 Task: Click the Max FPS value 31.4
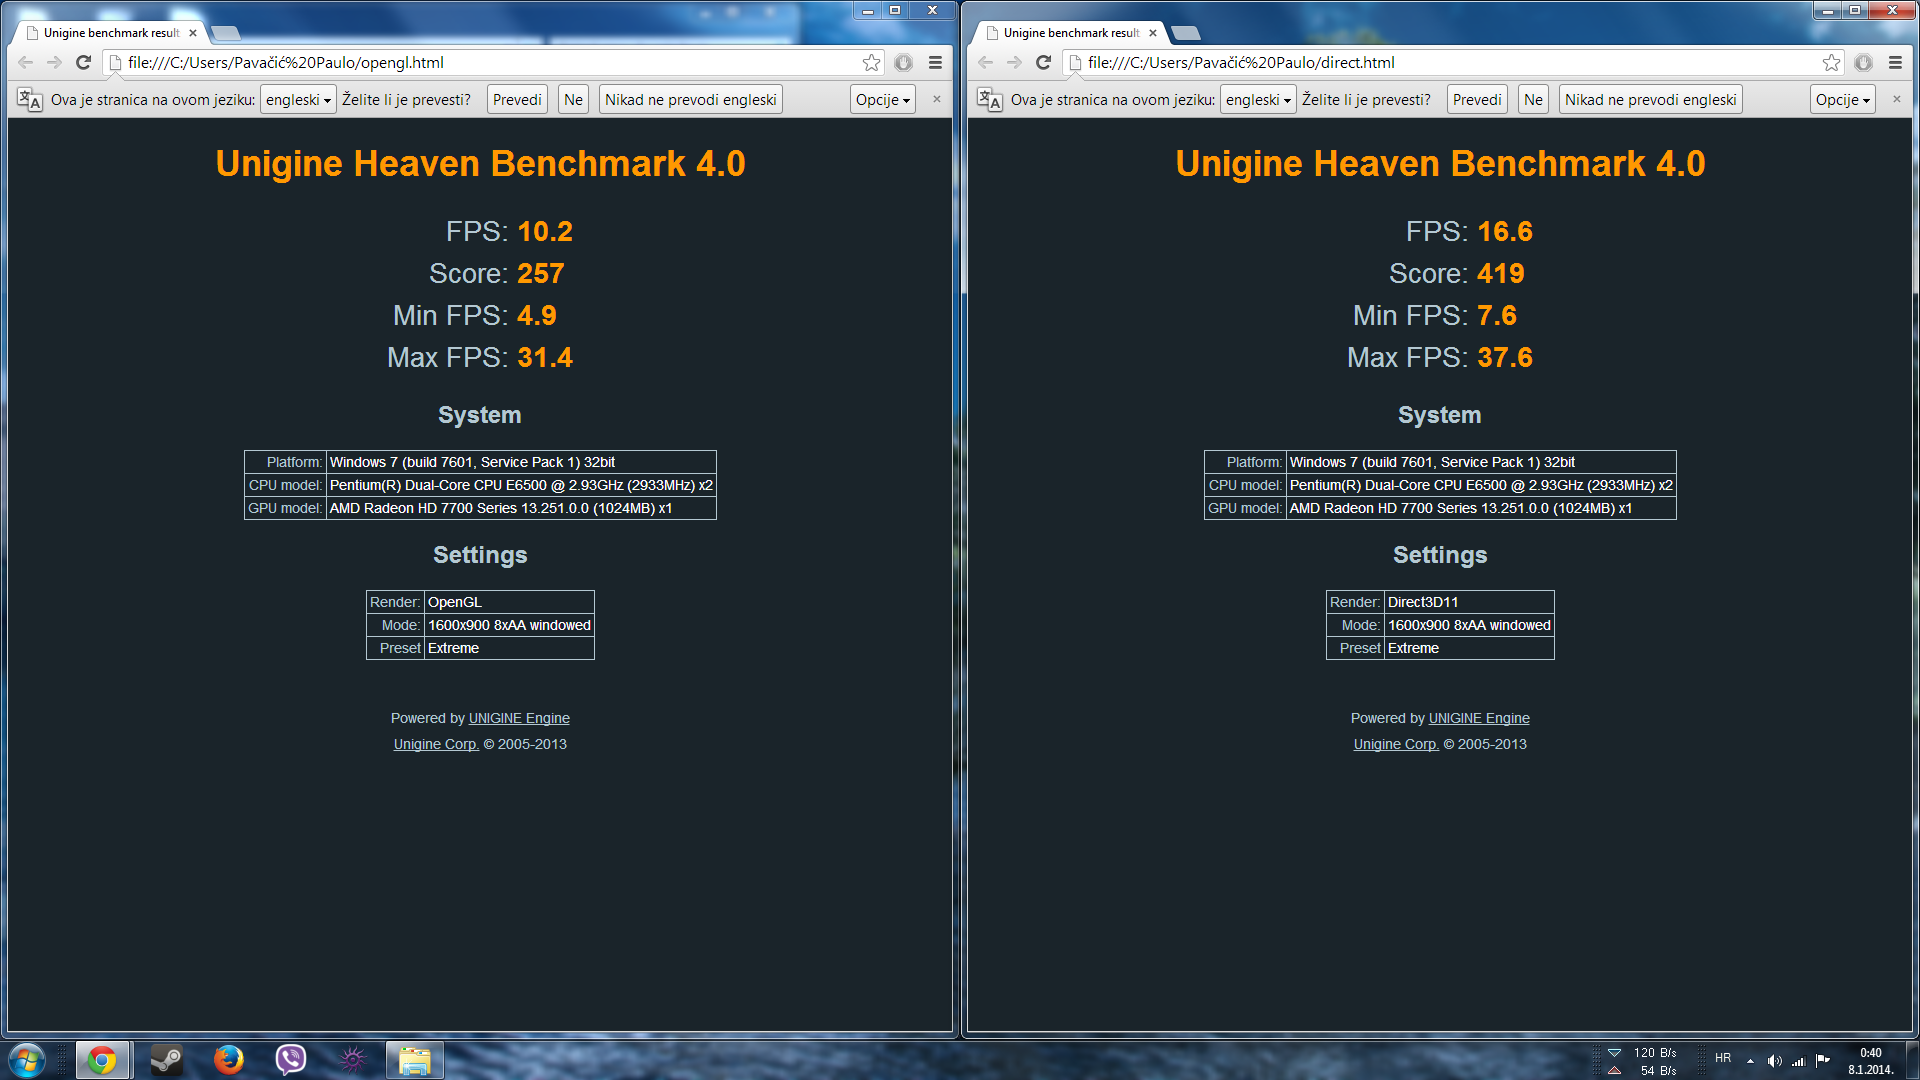545,358
